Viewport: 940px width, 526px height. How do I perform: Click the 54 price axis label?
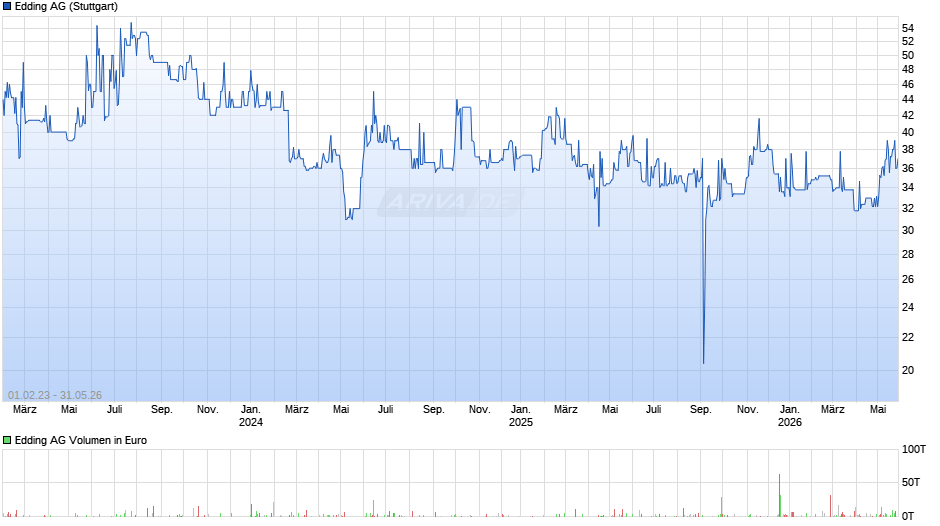(x=908, y=28)
